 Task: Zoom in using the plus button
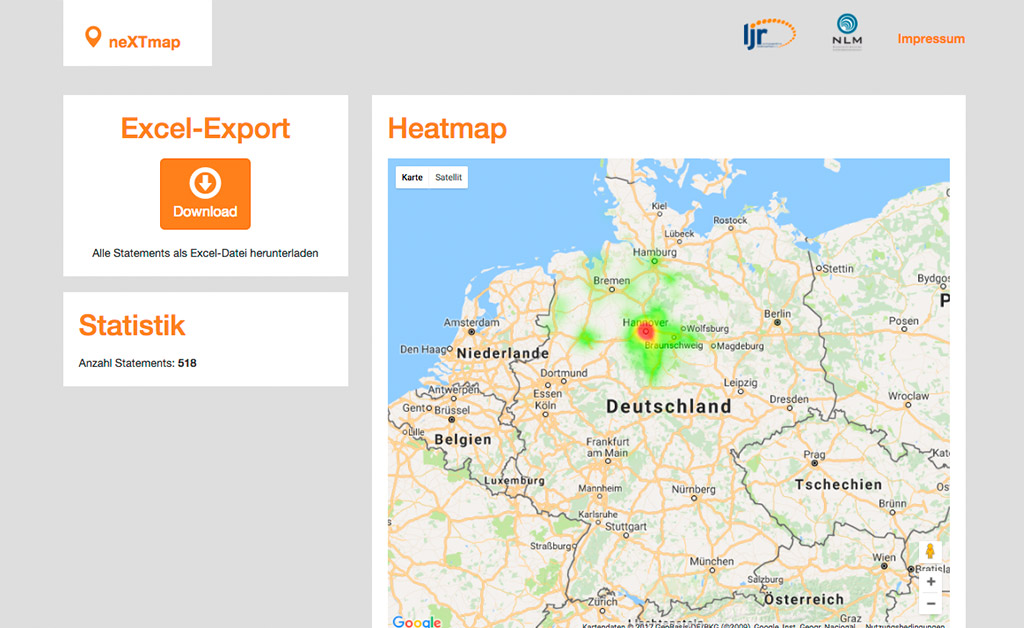click(x=930, y=581)
